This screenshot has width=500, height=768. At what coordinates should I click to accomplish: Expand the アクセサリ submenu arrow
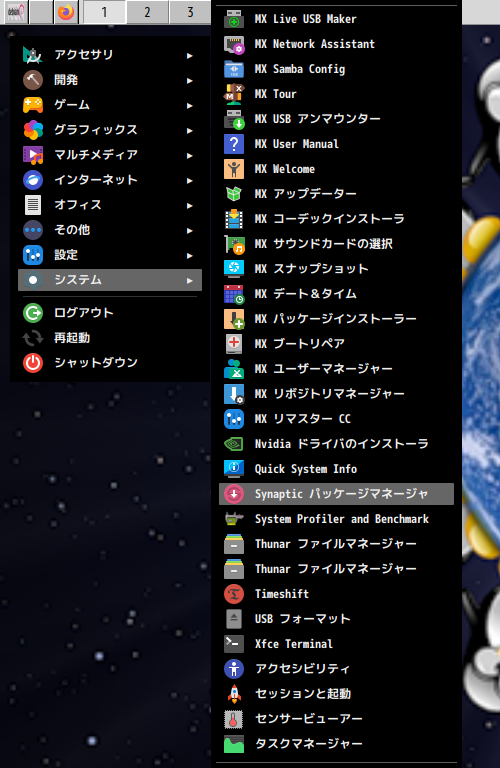(x=190, y=55)
